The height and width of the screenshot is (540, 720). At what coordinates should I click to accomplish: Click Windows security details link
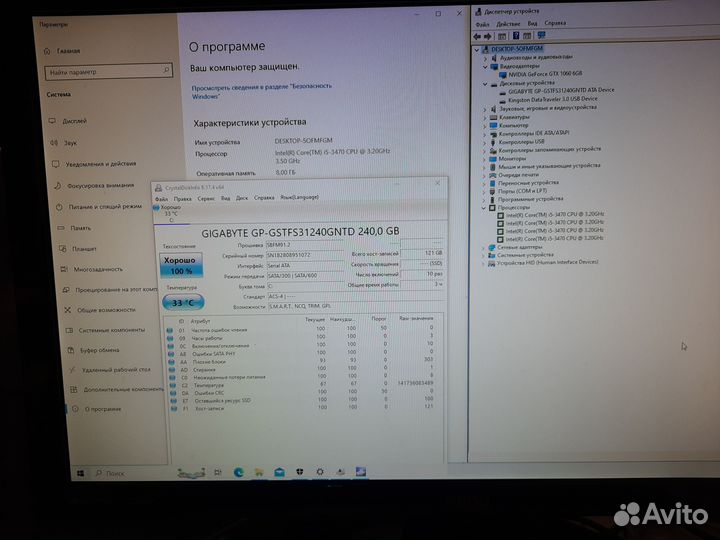tap(261, 91)
